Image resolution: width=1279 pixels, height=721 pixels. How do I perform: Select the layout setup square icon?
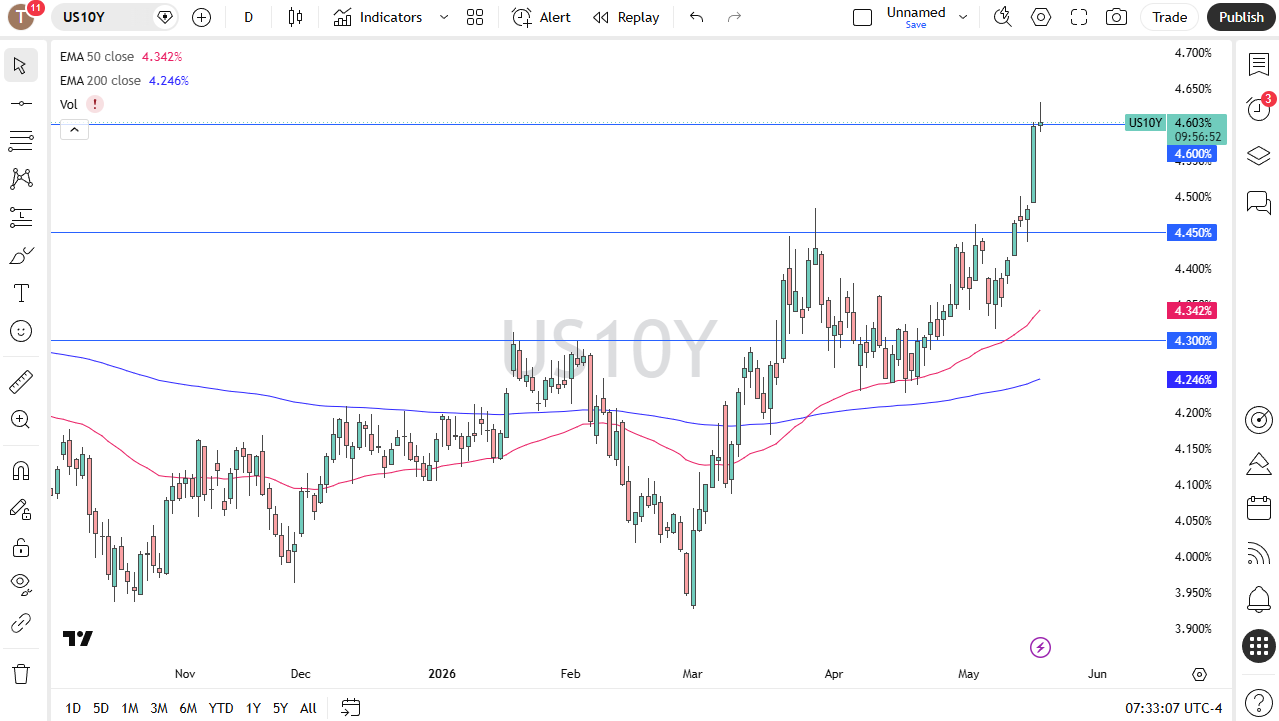[862, 17]
